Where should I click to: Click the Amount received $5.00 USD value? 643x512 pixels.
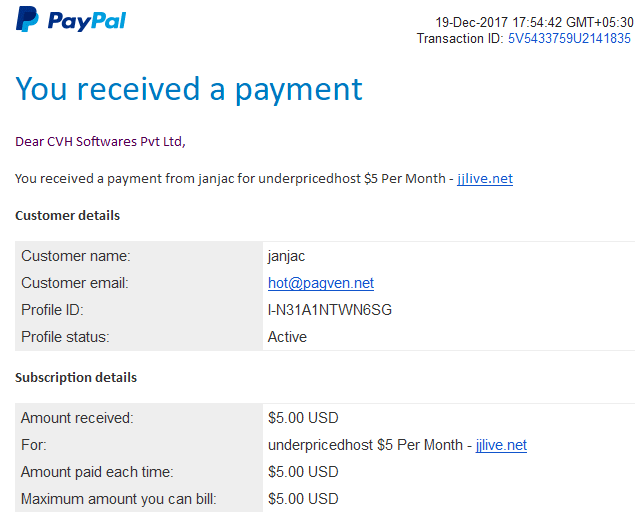click(303, 418)
